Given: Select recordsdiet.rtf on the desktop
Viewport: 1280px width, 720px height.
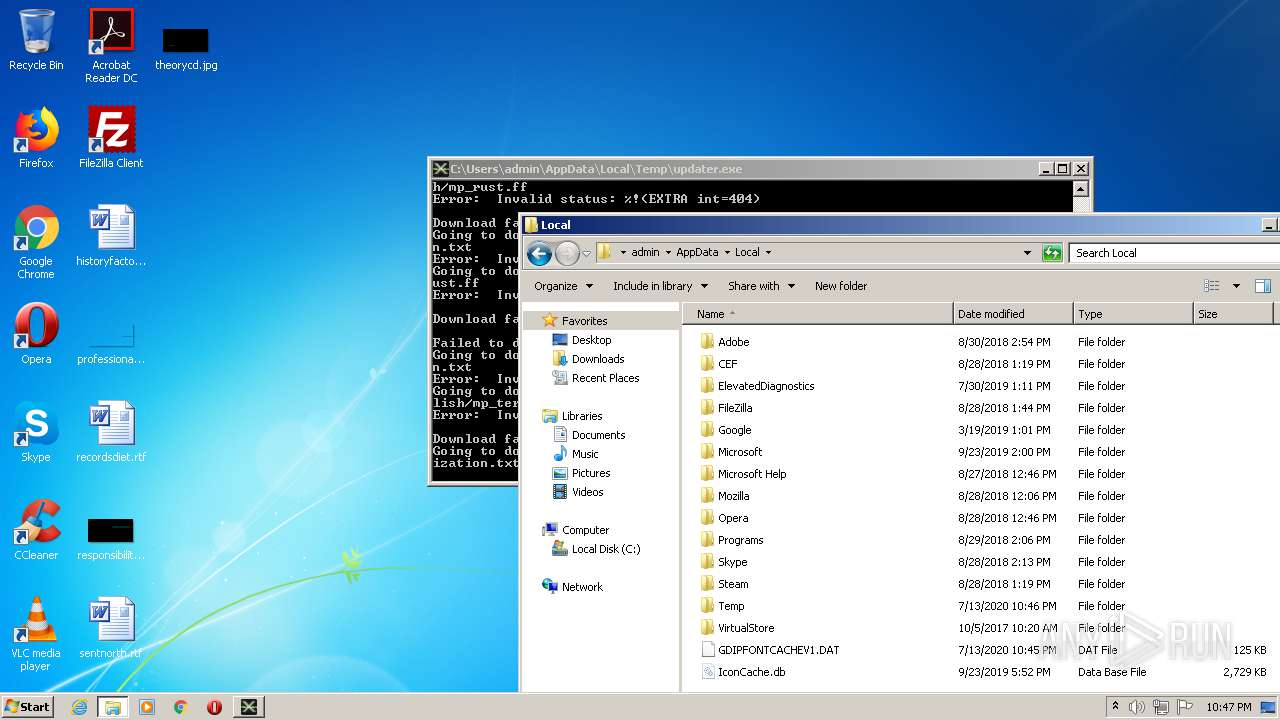Looking at the screenshot, I should (111, 432).
